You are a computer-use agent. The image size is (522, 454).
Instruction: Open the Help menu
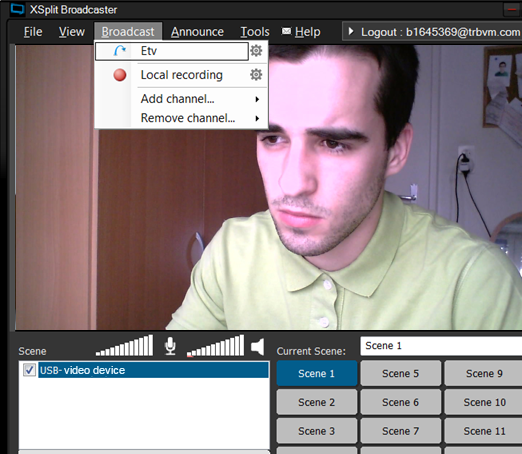pyautogui.click(x=307, y=32)
